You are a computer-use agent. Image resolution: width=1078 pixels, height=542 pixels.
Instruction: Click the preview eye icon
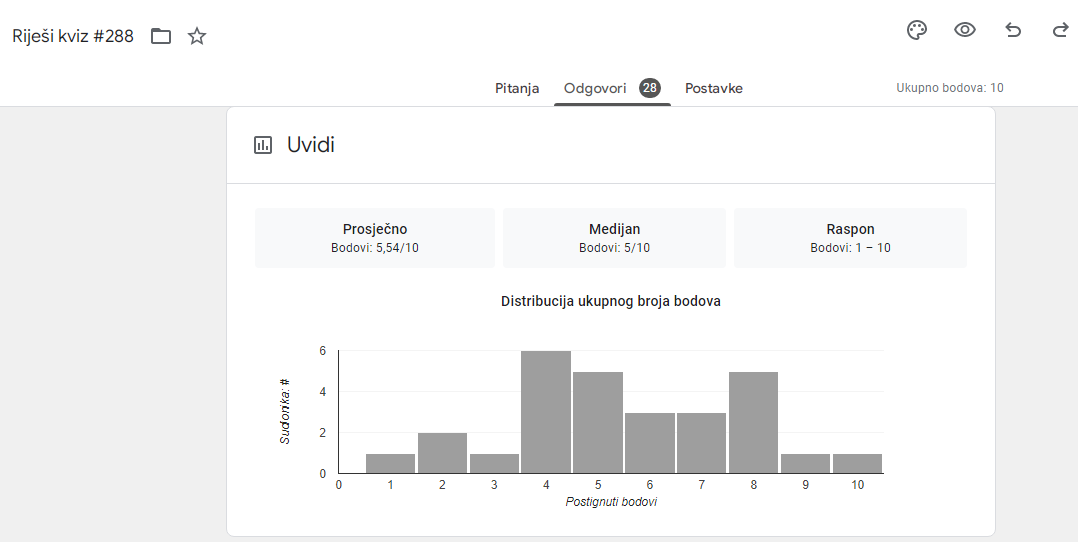pos(964,30)
